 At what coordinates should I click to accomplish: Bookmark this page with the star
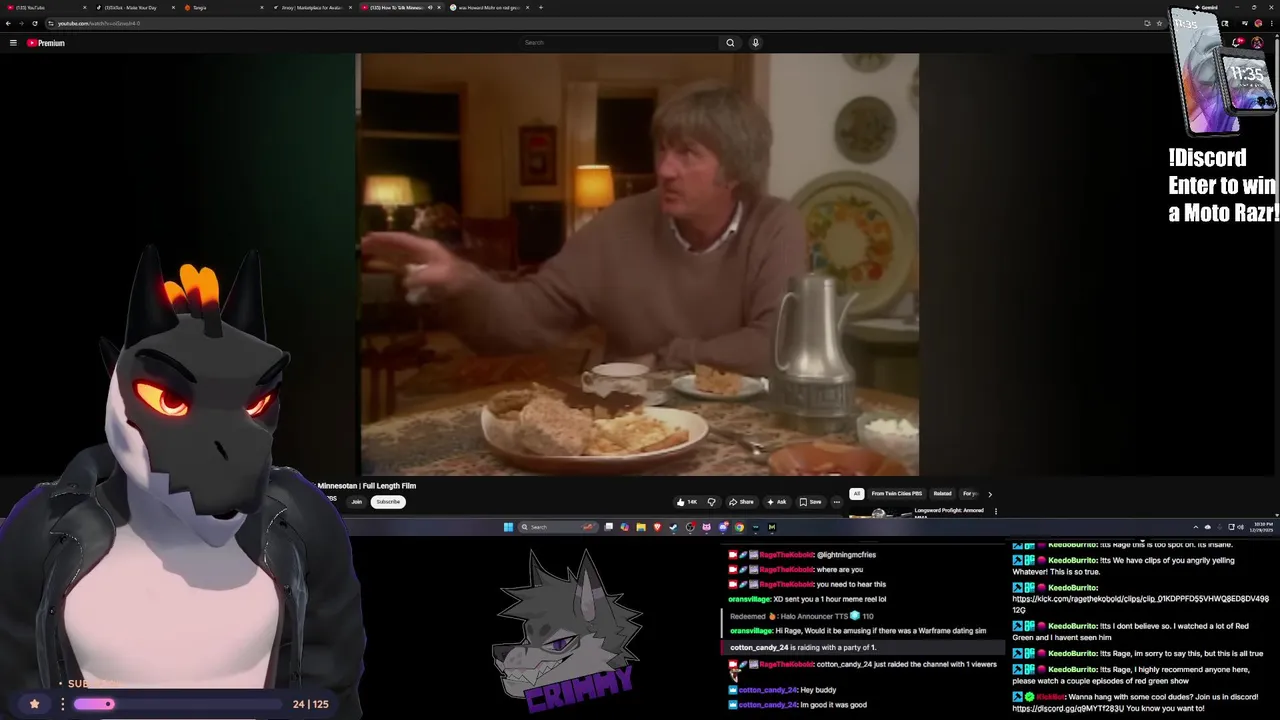click(x=1159, y=23)
